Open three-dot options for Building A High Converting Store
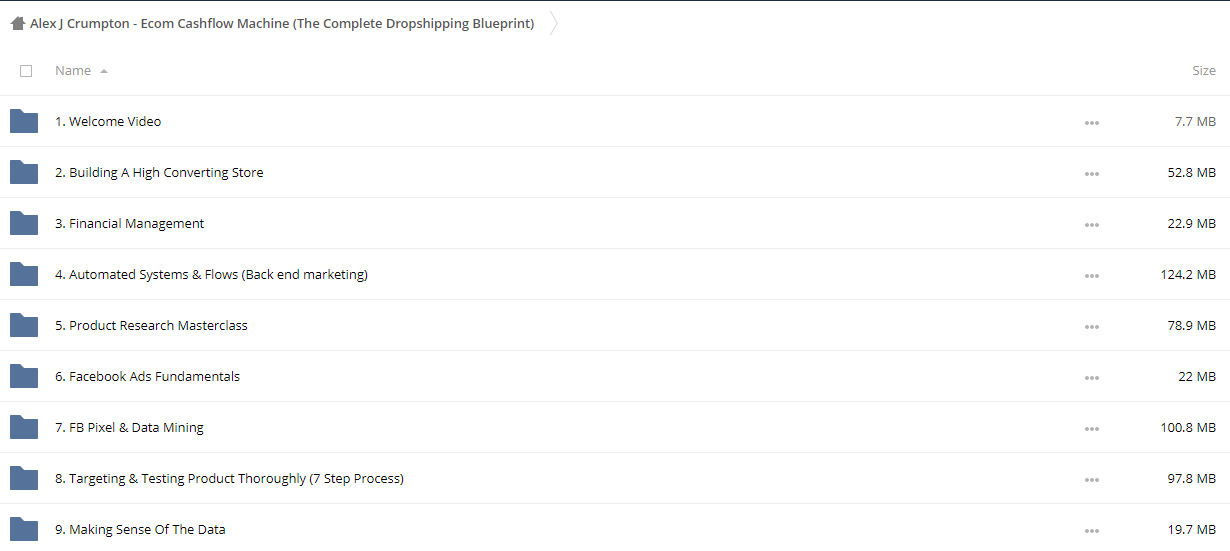 1092,174
